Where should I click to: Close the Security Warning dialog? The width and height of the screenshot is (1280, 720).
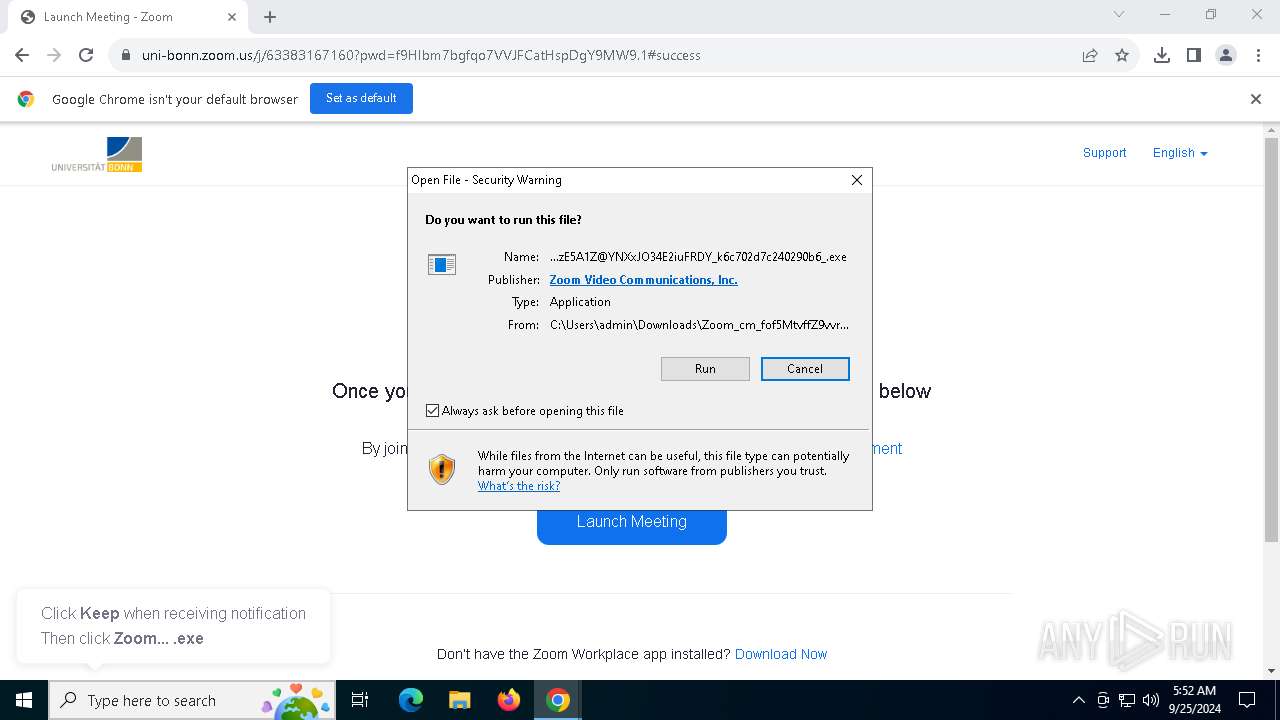coord(856,180)
